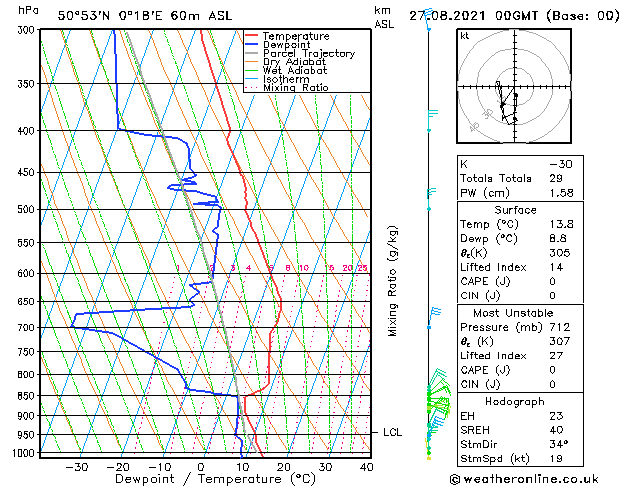Click the LCL marker label
This screenshot has width=629, height=486.
coord(392,432)
